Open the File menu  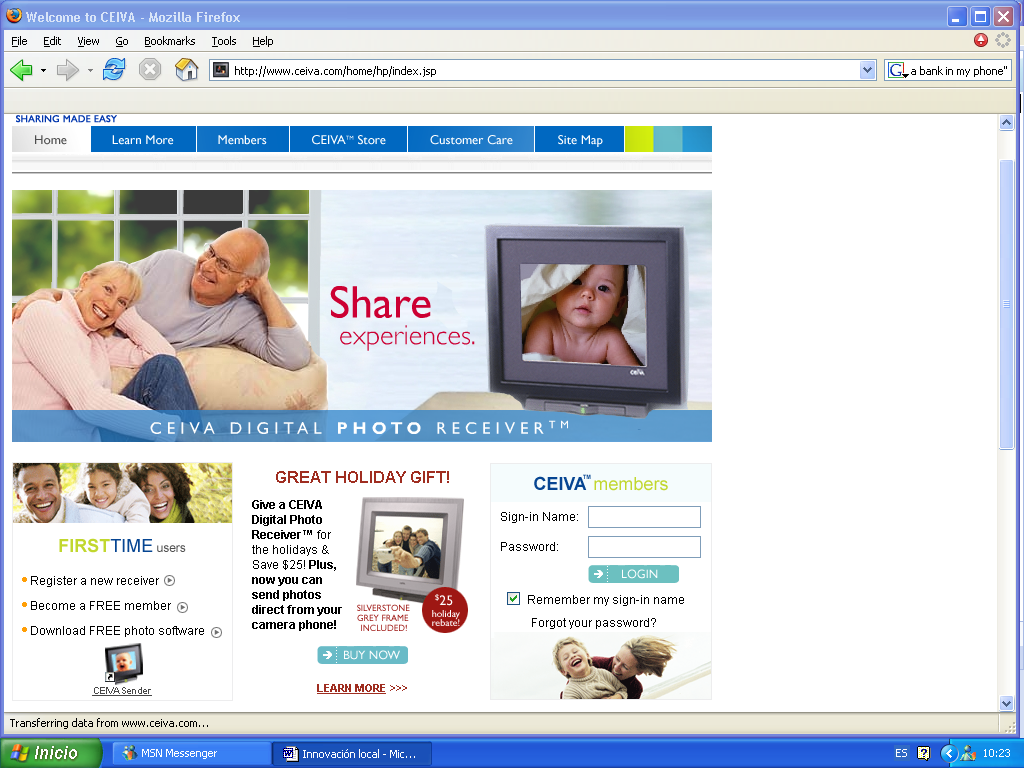point(19,41)
